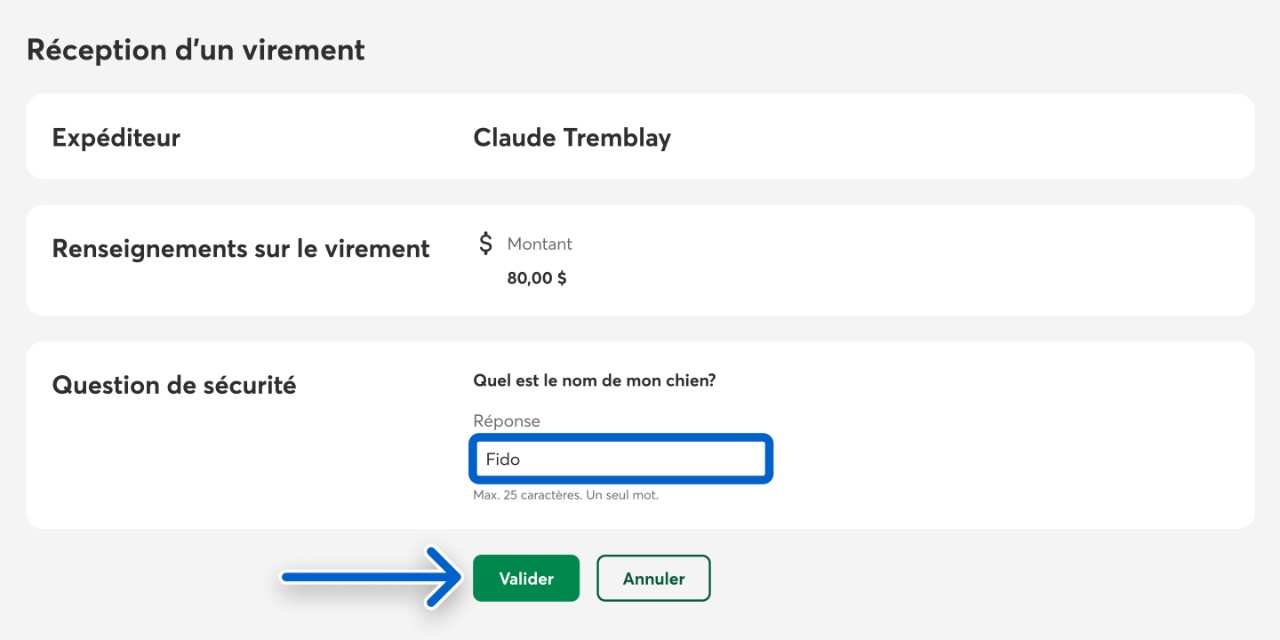The width and height of the screenshot is (1280, 640).
Task: Select the "Réception d'un virement" heading
Action: pos(195,50)
